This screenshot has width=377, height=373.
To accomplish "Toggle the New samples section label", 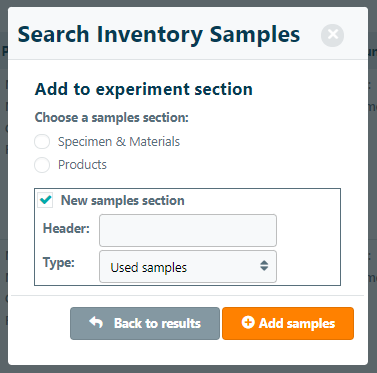I will (x=123, y=200).
